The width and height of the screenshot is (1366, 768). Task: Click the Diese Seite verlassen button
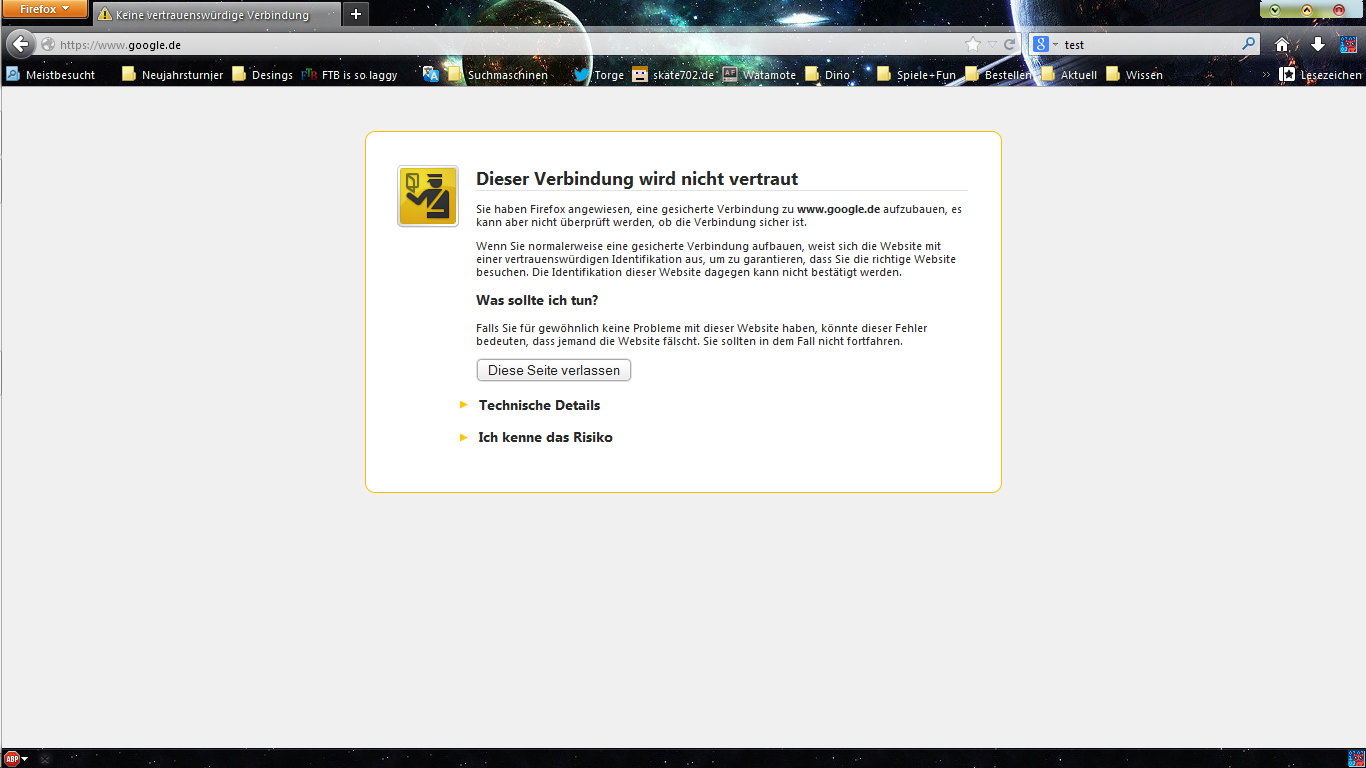coord(553,370)
